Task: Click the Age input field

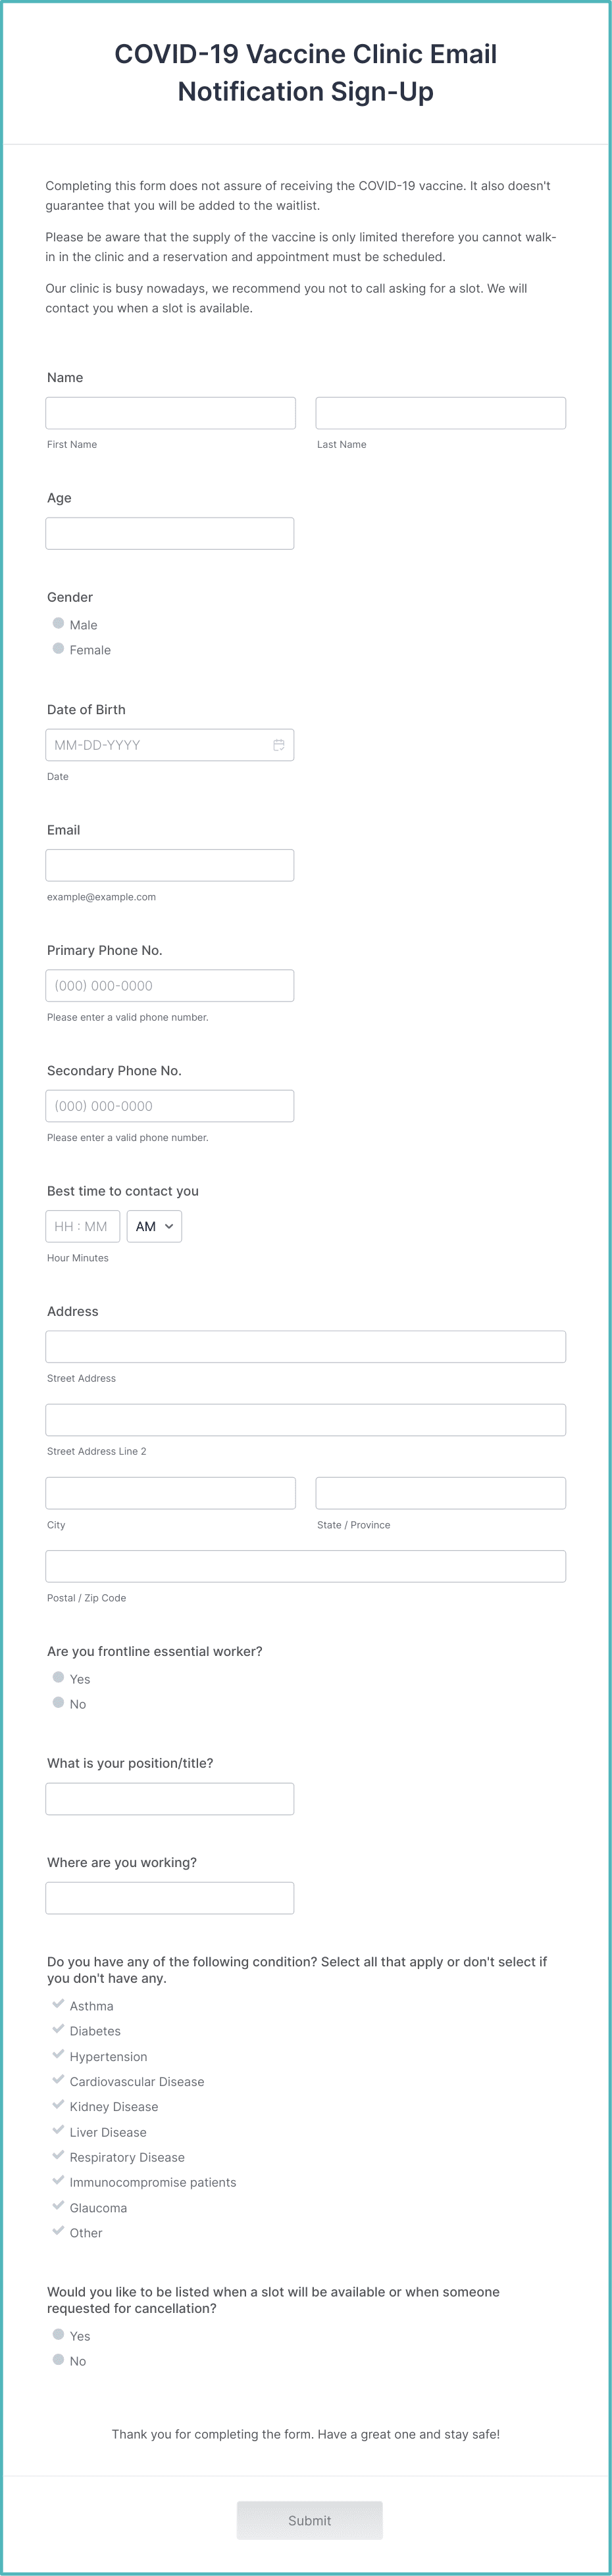Action: click(x=169, y=532)
